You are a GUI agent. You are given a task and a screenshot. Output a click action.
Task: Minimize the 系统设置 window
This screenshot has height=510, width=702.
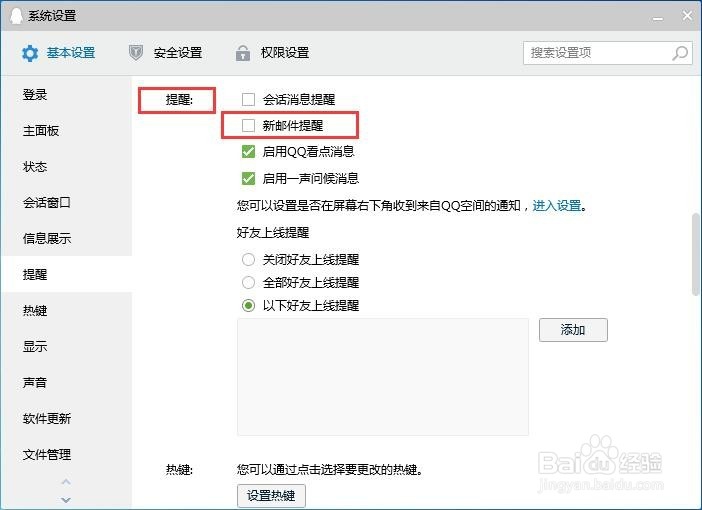click(x=658, y=17)
